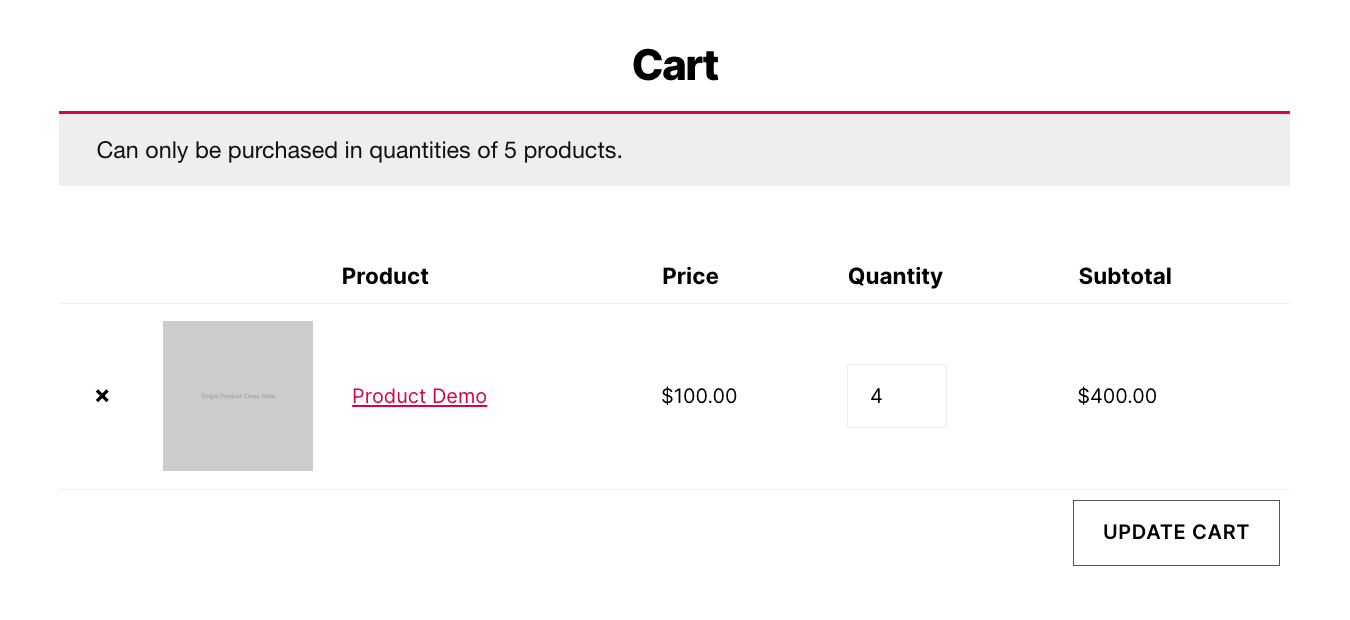This screenshot has width=1350, height=620.
Task: Click the word 'Demo' in the product link
Action: (460, 396)
